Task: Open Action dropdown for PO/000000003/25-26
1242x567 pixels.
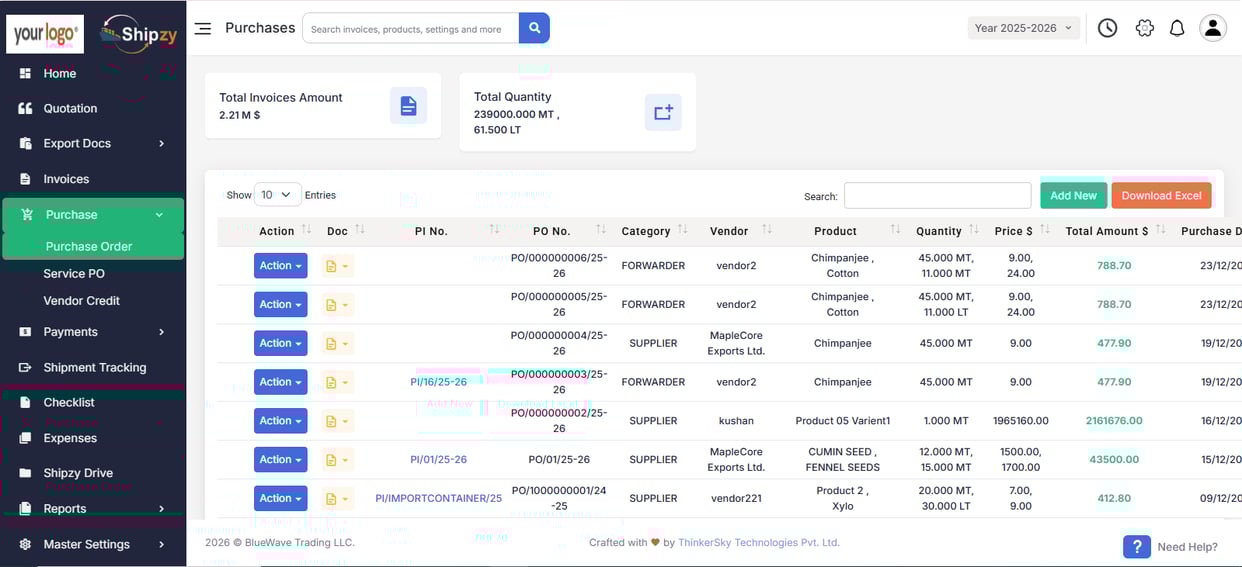Action: coord(280,382)
